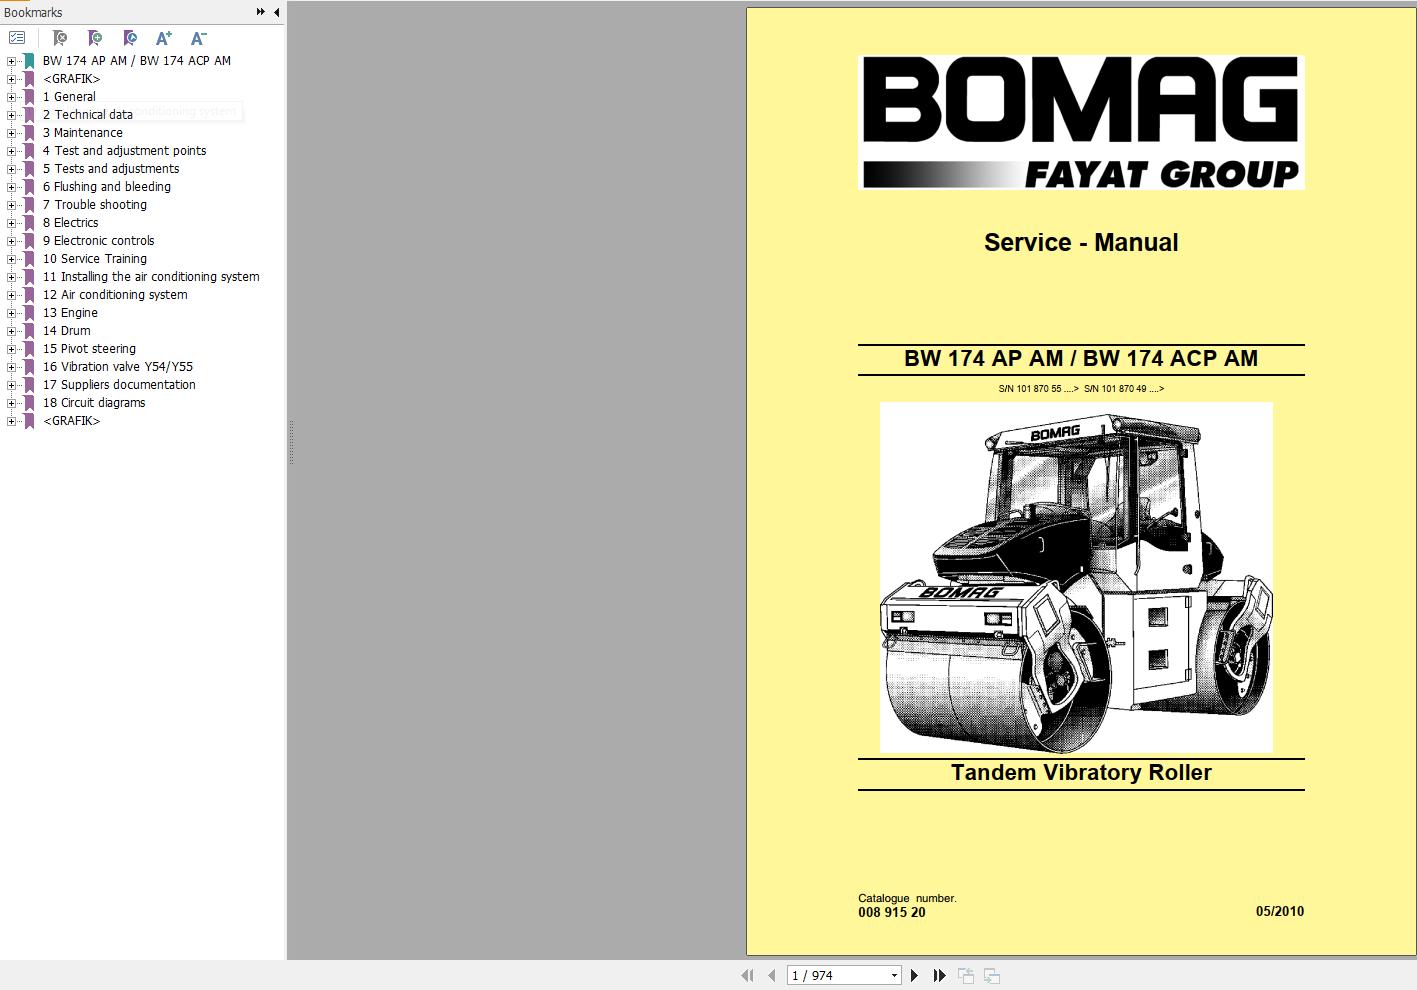
Task: Click the double-arrow expand panel icon
Action: click(x=260, y=12)
